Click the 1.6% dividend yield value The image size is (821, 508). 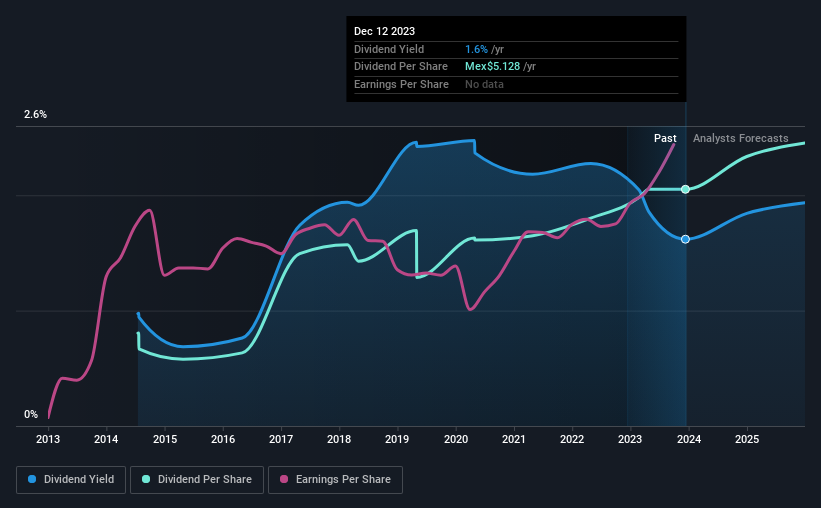[x=476, y=49]
